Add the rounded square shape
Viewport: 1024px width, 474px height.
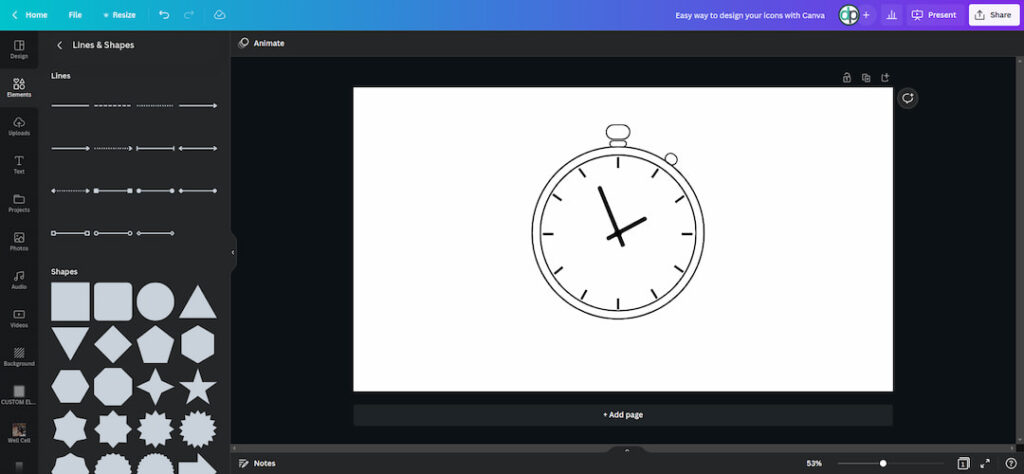coord(113,302)
